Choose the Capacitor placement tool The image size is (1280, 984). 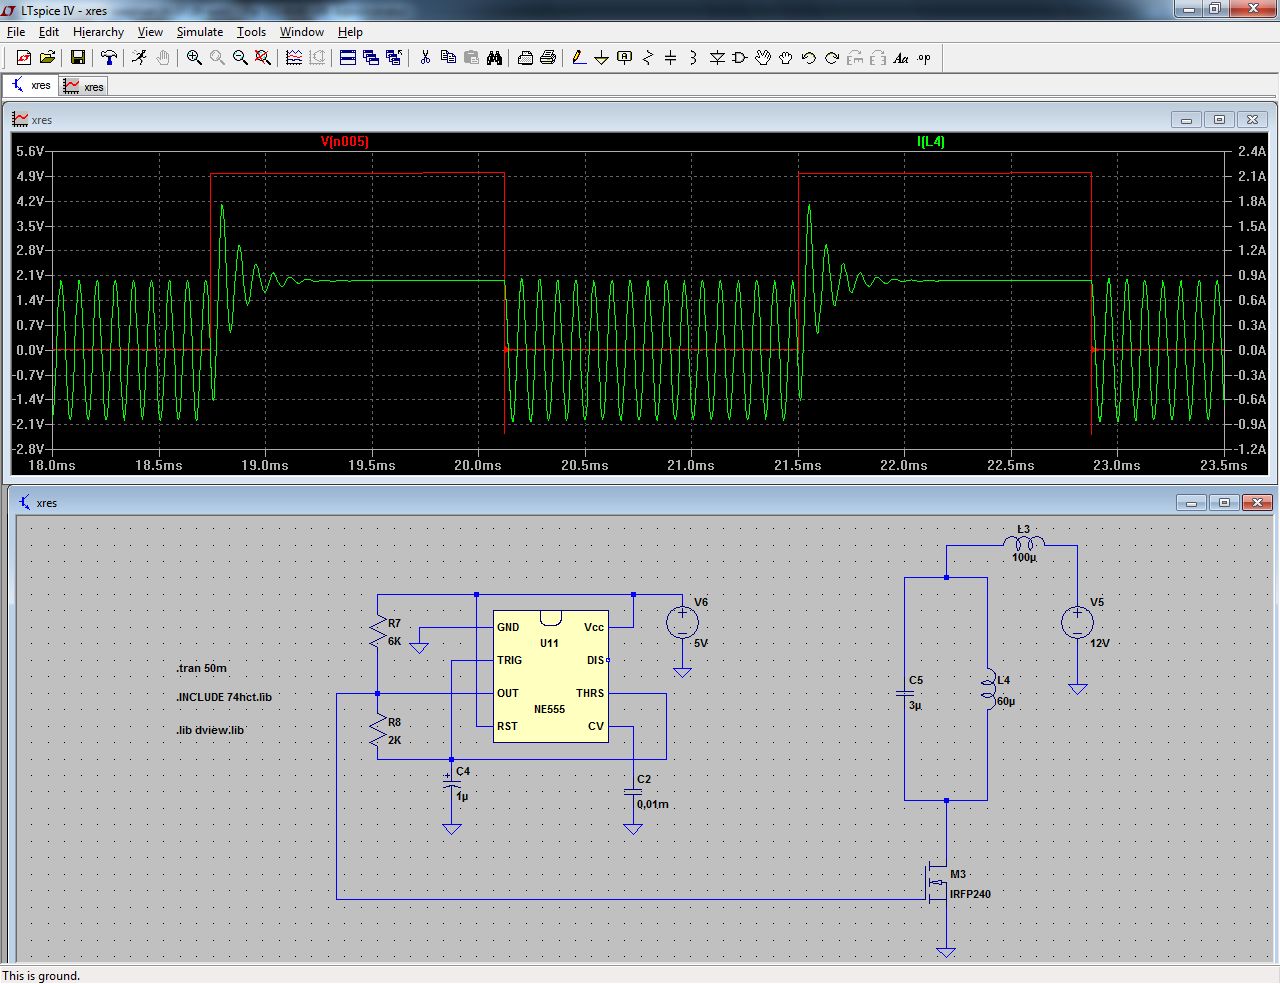670,58
